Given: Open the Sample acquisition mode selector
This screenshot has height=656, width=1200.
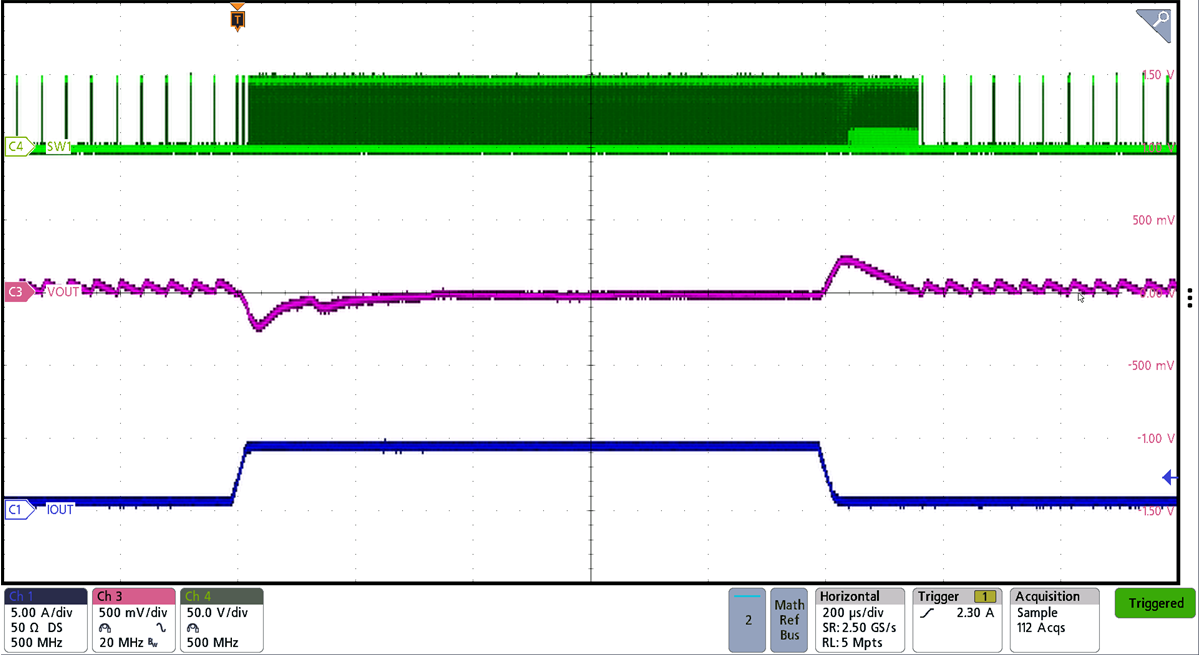Looking at the screenshot, I should (1037, 612).
